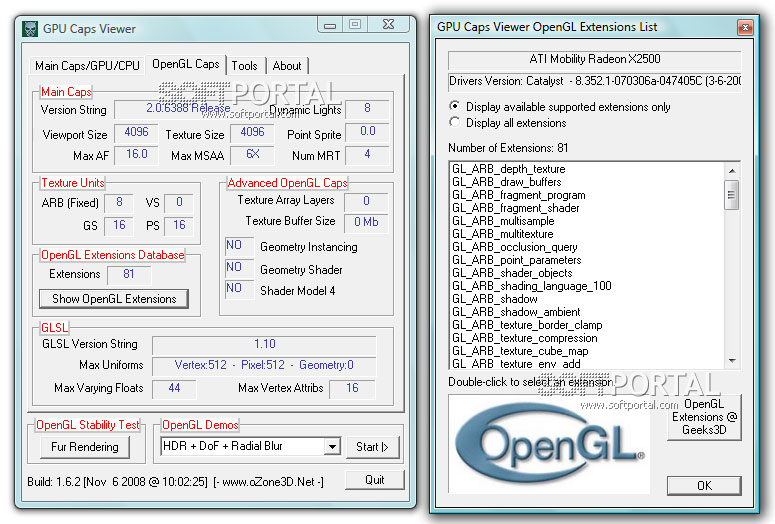Confirm with OK in Extensions List

704,485
